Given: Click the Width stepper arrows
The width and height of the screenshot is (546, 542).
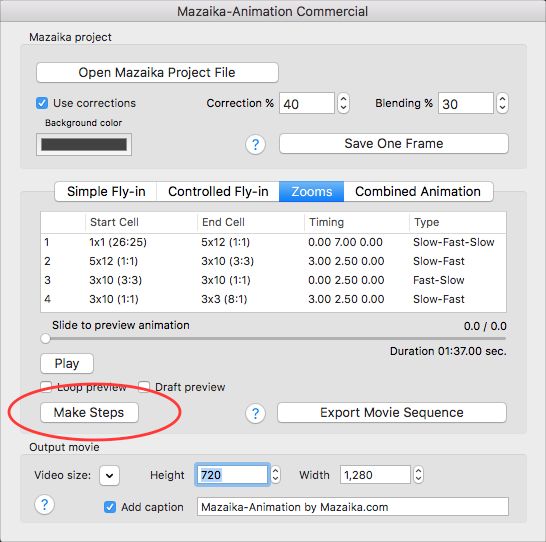Looking at the screenshot, I should point(418,474).
